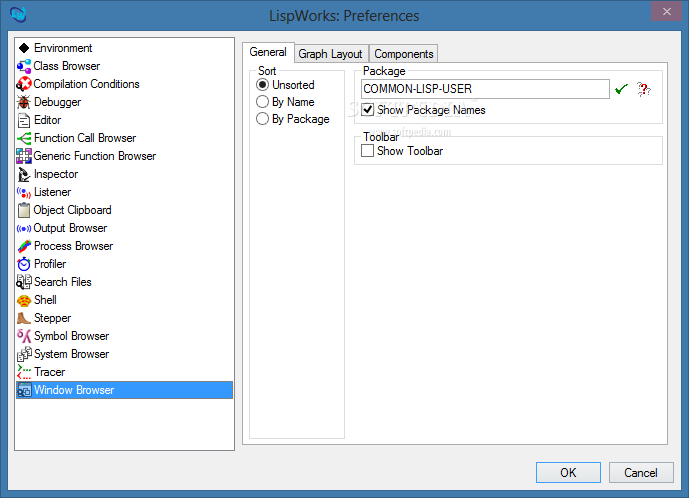
Task: Click the Inspector microscope icon
Action: click(24, 174)
